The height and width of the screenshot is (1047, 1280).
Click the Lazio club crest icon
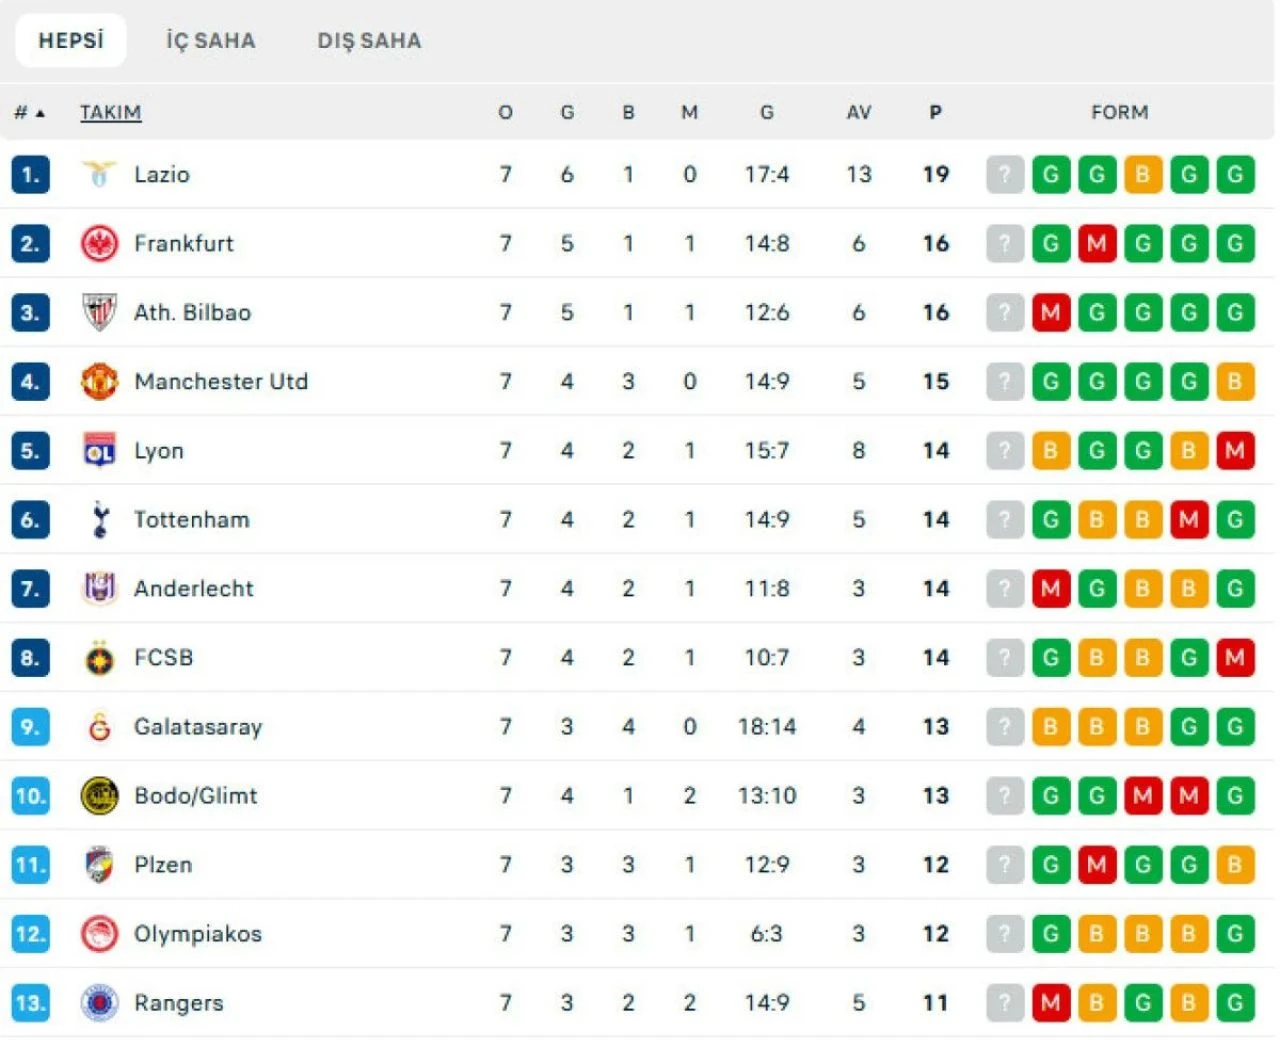pos(99,174)
